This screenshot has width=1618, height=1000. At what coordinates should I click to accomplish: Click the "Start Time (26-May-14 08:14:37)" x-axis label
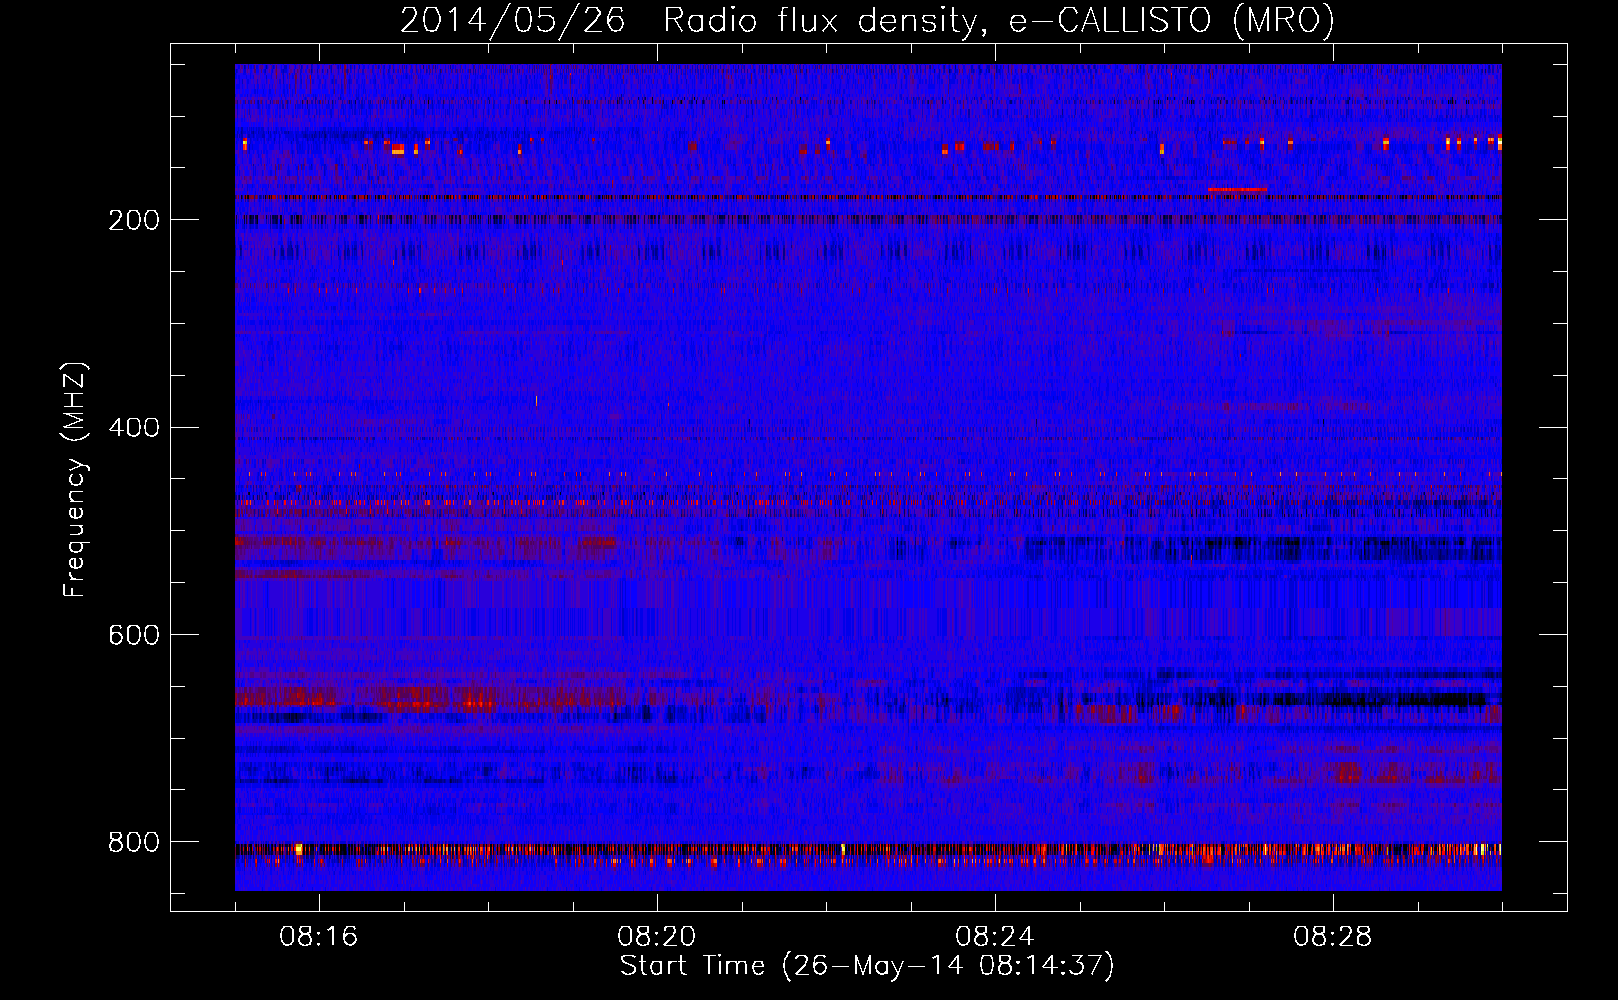coord(867,966)
